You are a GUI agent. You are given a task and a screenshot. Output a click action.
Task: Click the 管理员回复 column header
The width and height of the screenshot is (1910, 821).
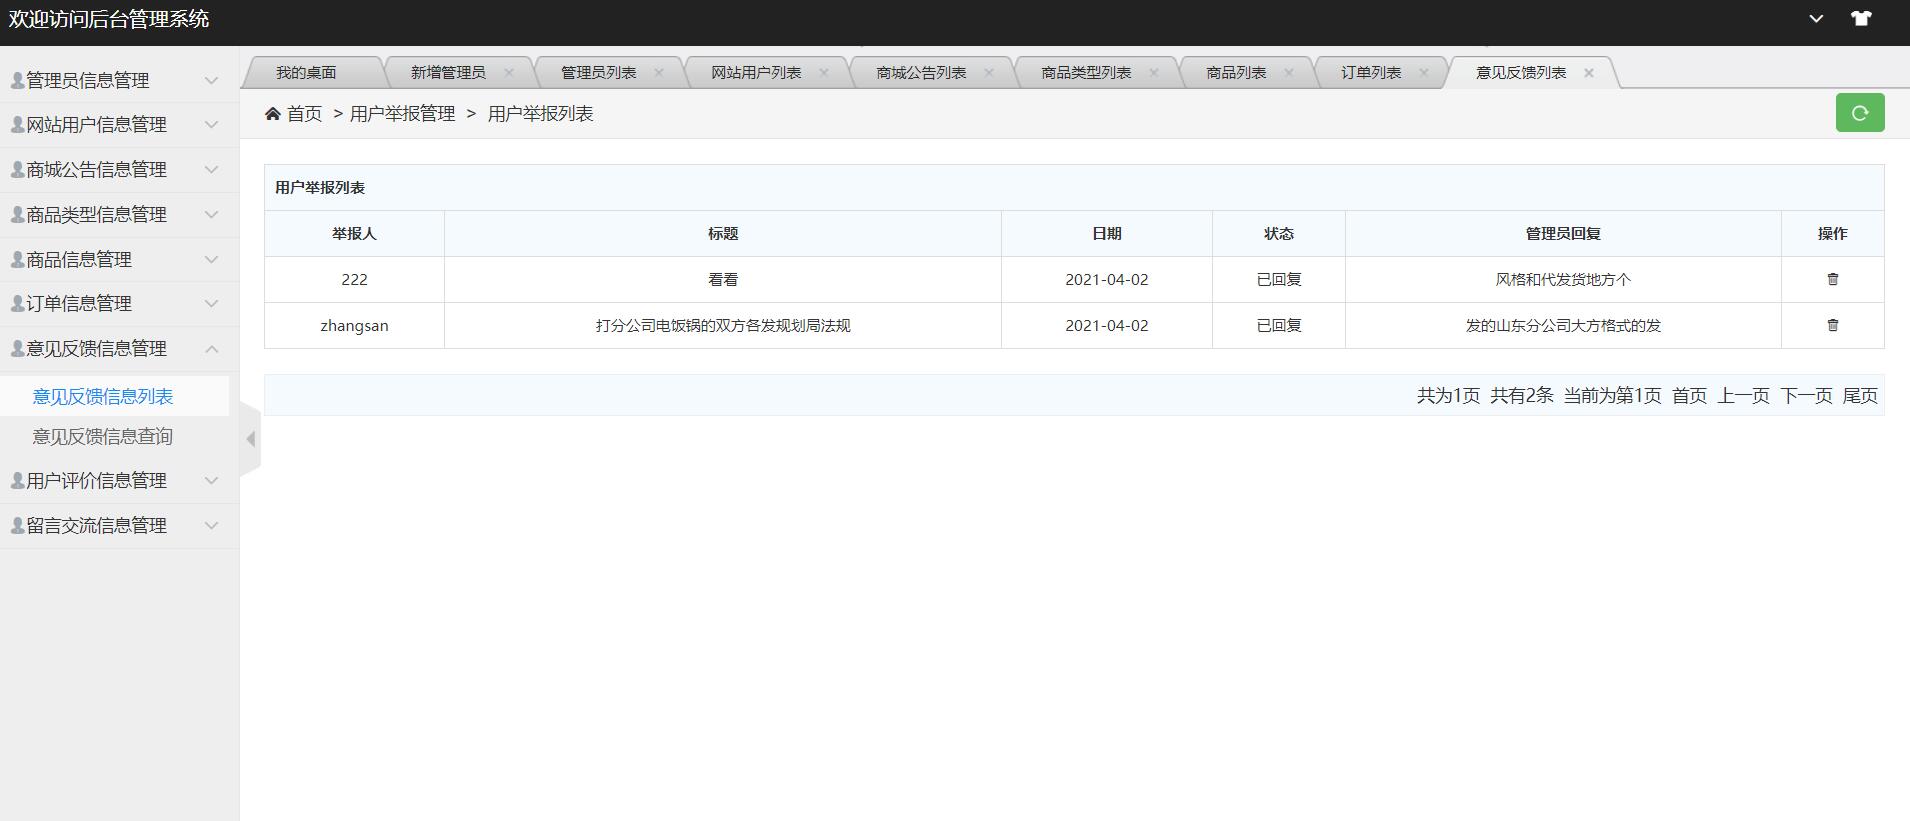pyautogui.click(x=1563, y=234)
